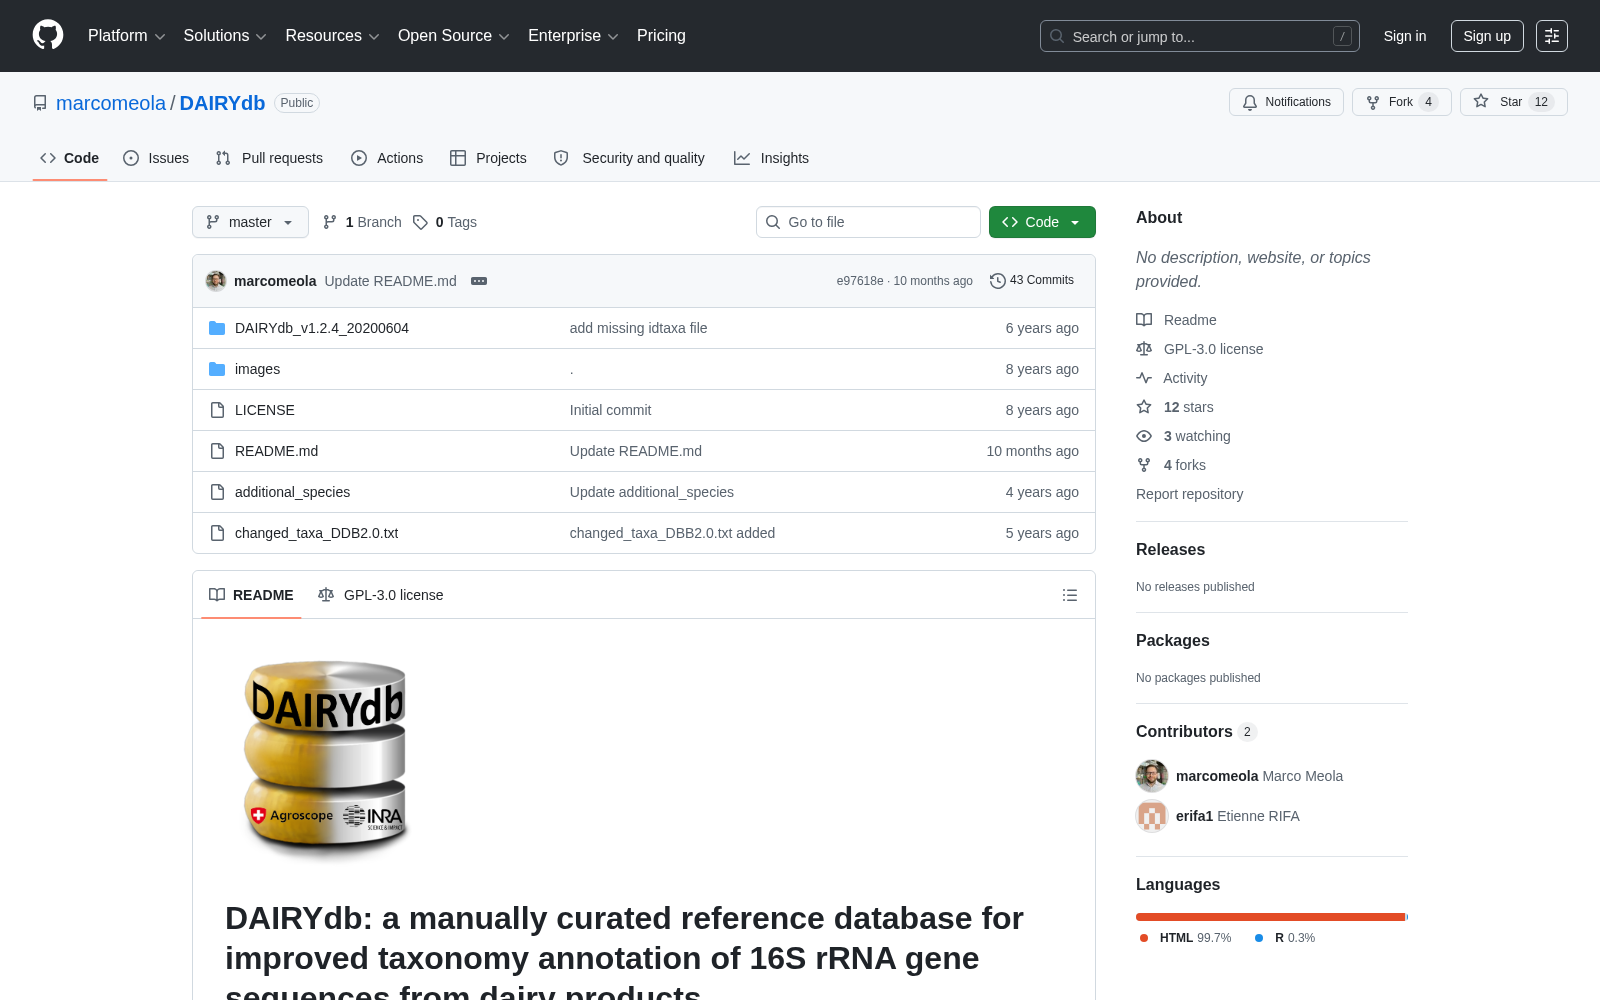The width and height of the screenshot is (1600, 1000).
Task: Open the README outline list icon
Action: coord(1070,595)
